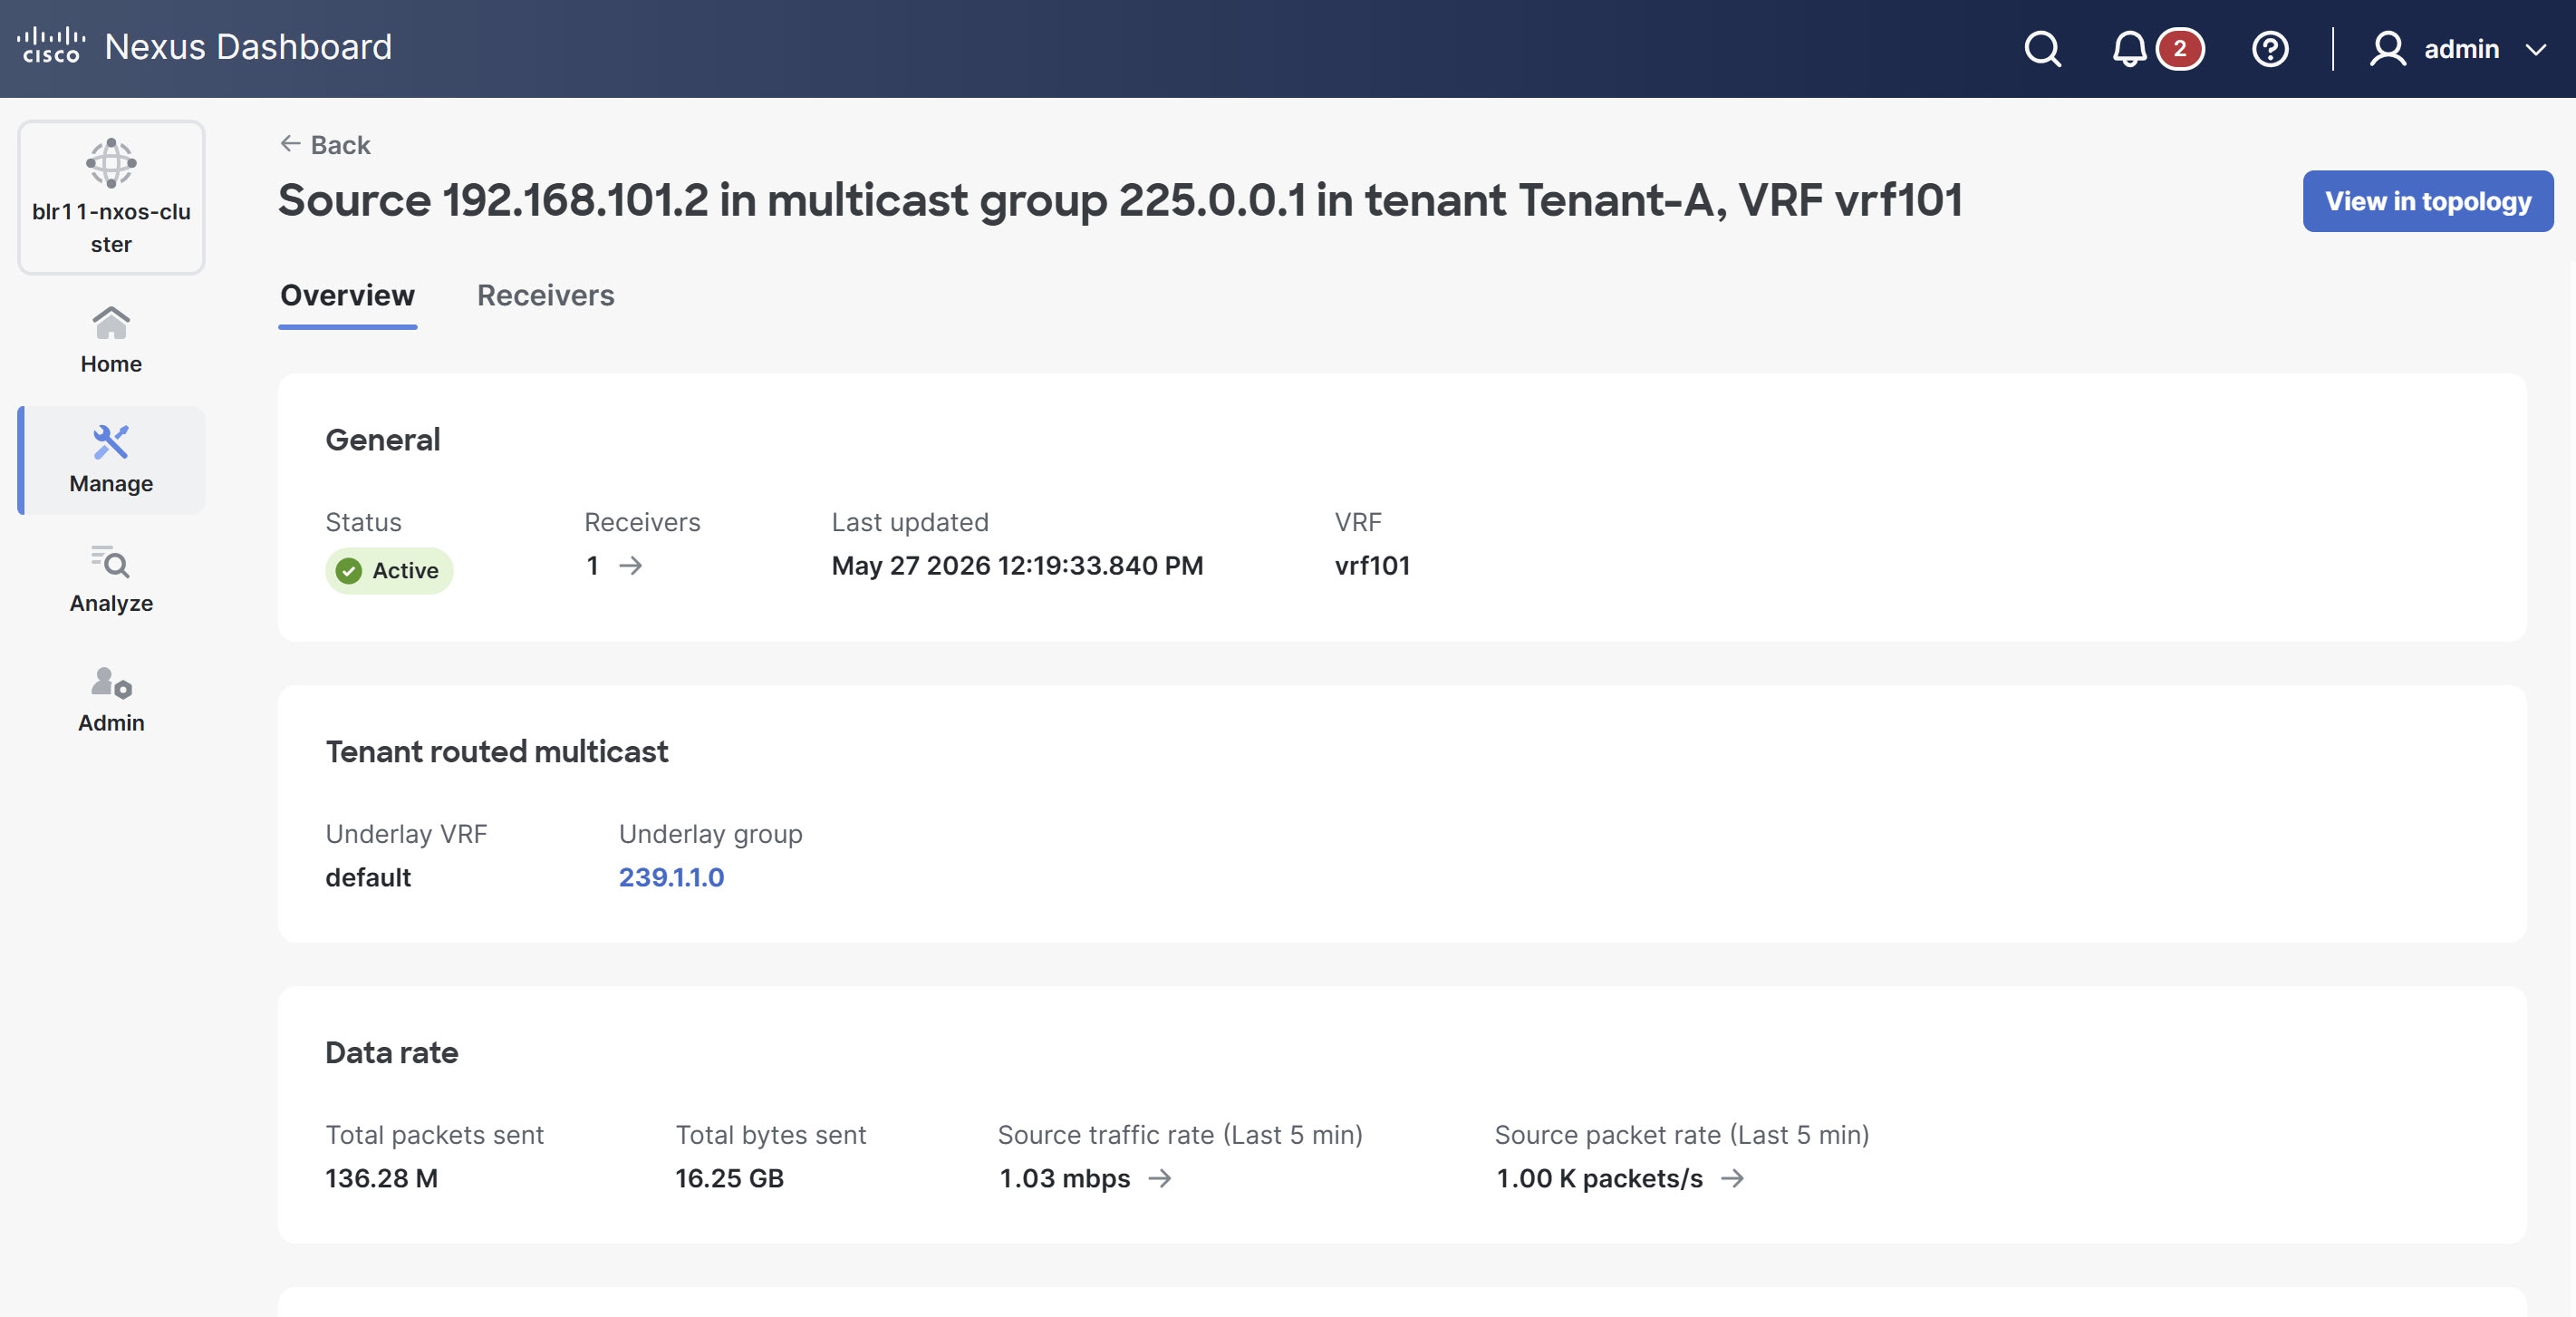Select the Overview tab

point(347,295)
